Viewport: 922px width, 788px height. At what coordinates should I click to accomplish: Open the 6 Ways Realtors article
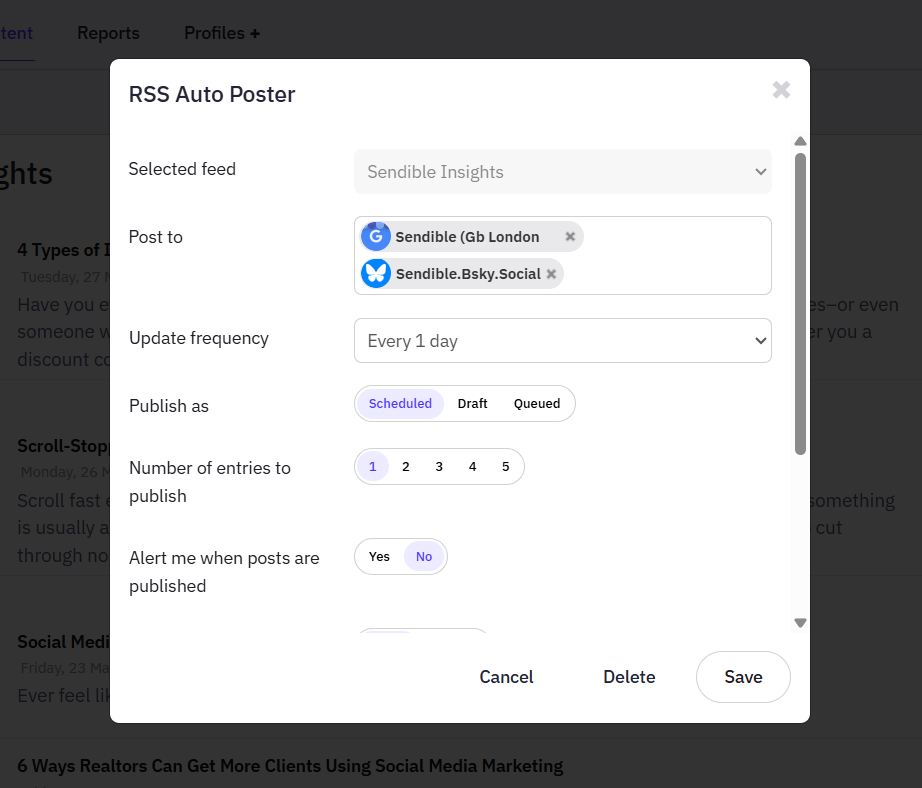tap(290, 766)
